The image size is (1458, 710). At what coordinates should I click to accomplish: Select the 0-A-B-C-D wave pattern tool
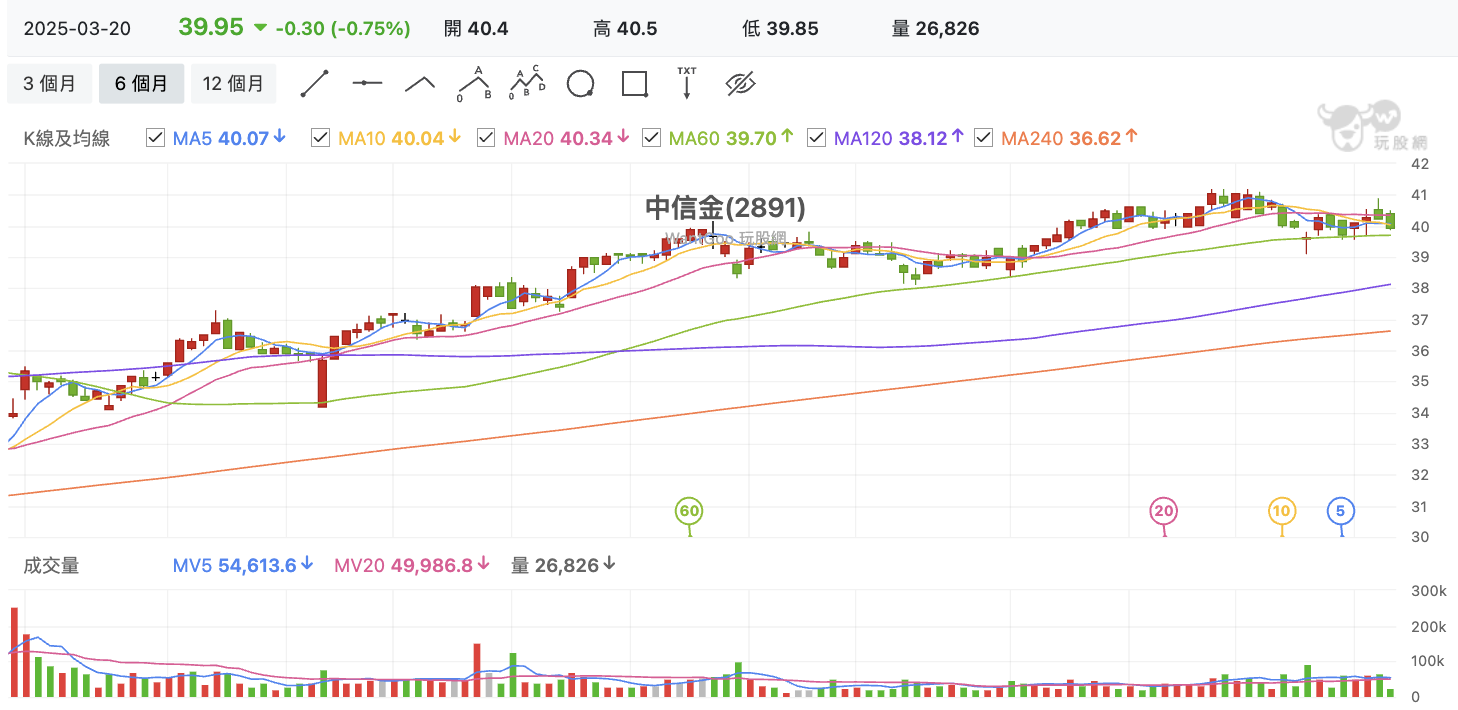527,83
